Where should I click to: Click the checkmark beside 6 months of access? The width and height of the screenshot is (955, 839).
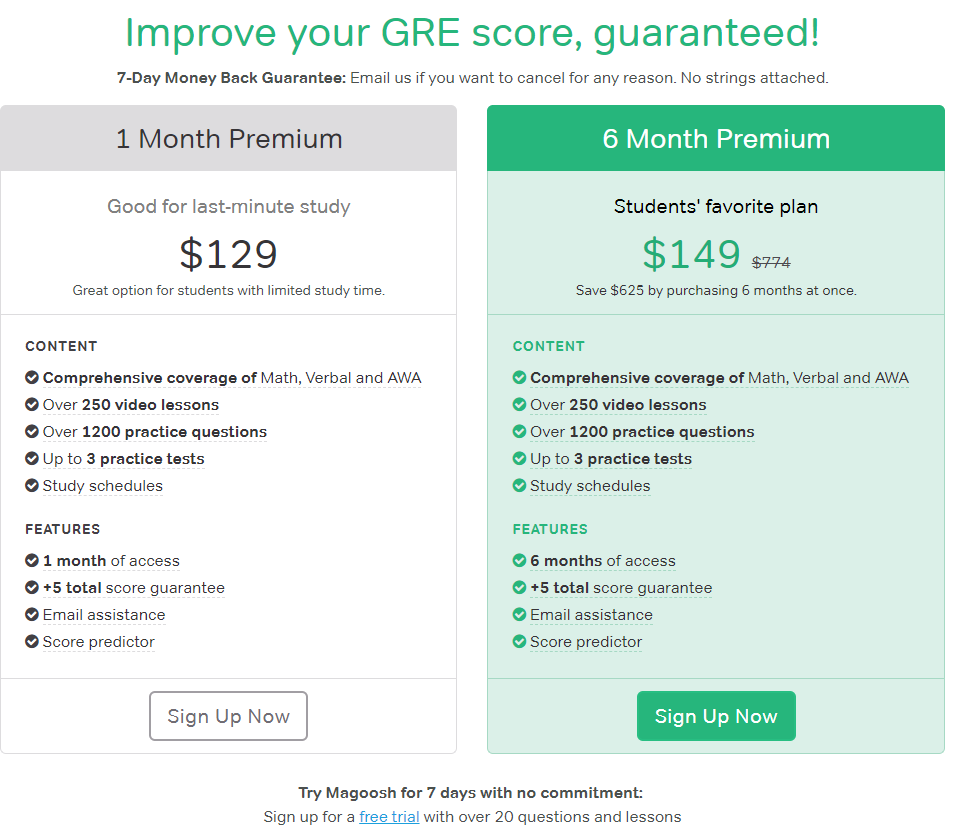tap(519, 561)
